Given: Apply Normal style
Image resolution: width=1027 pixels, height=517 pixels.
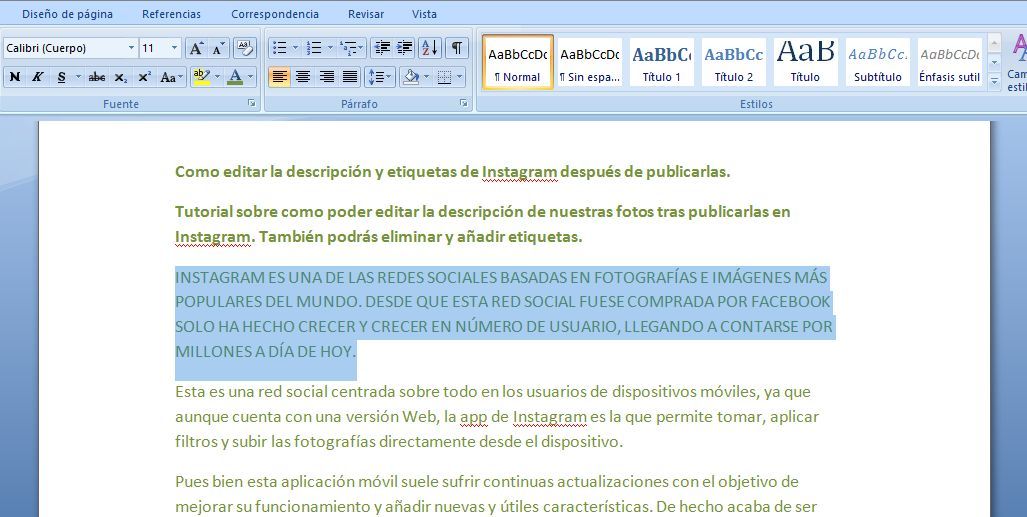Looking at the screenshot, I should coord(518,62).
